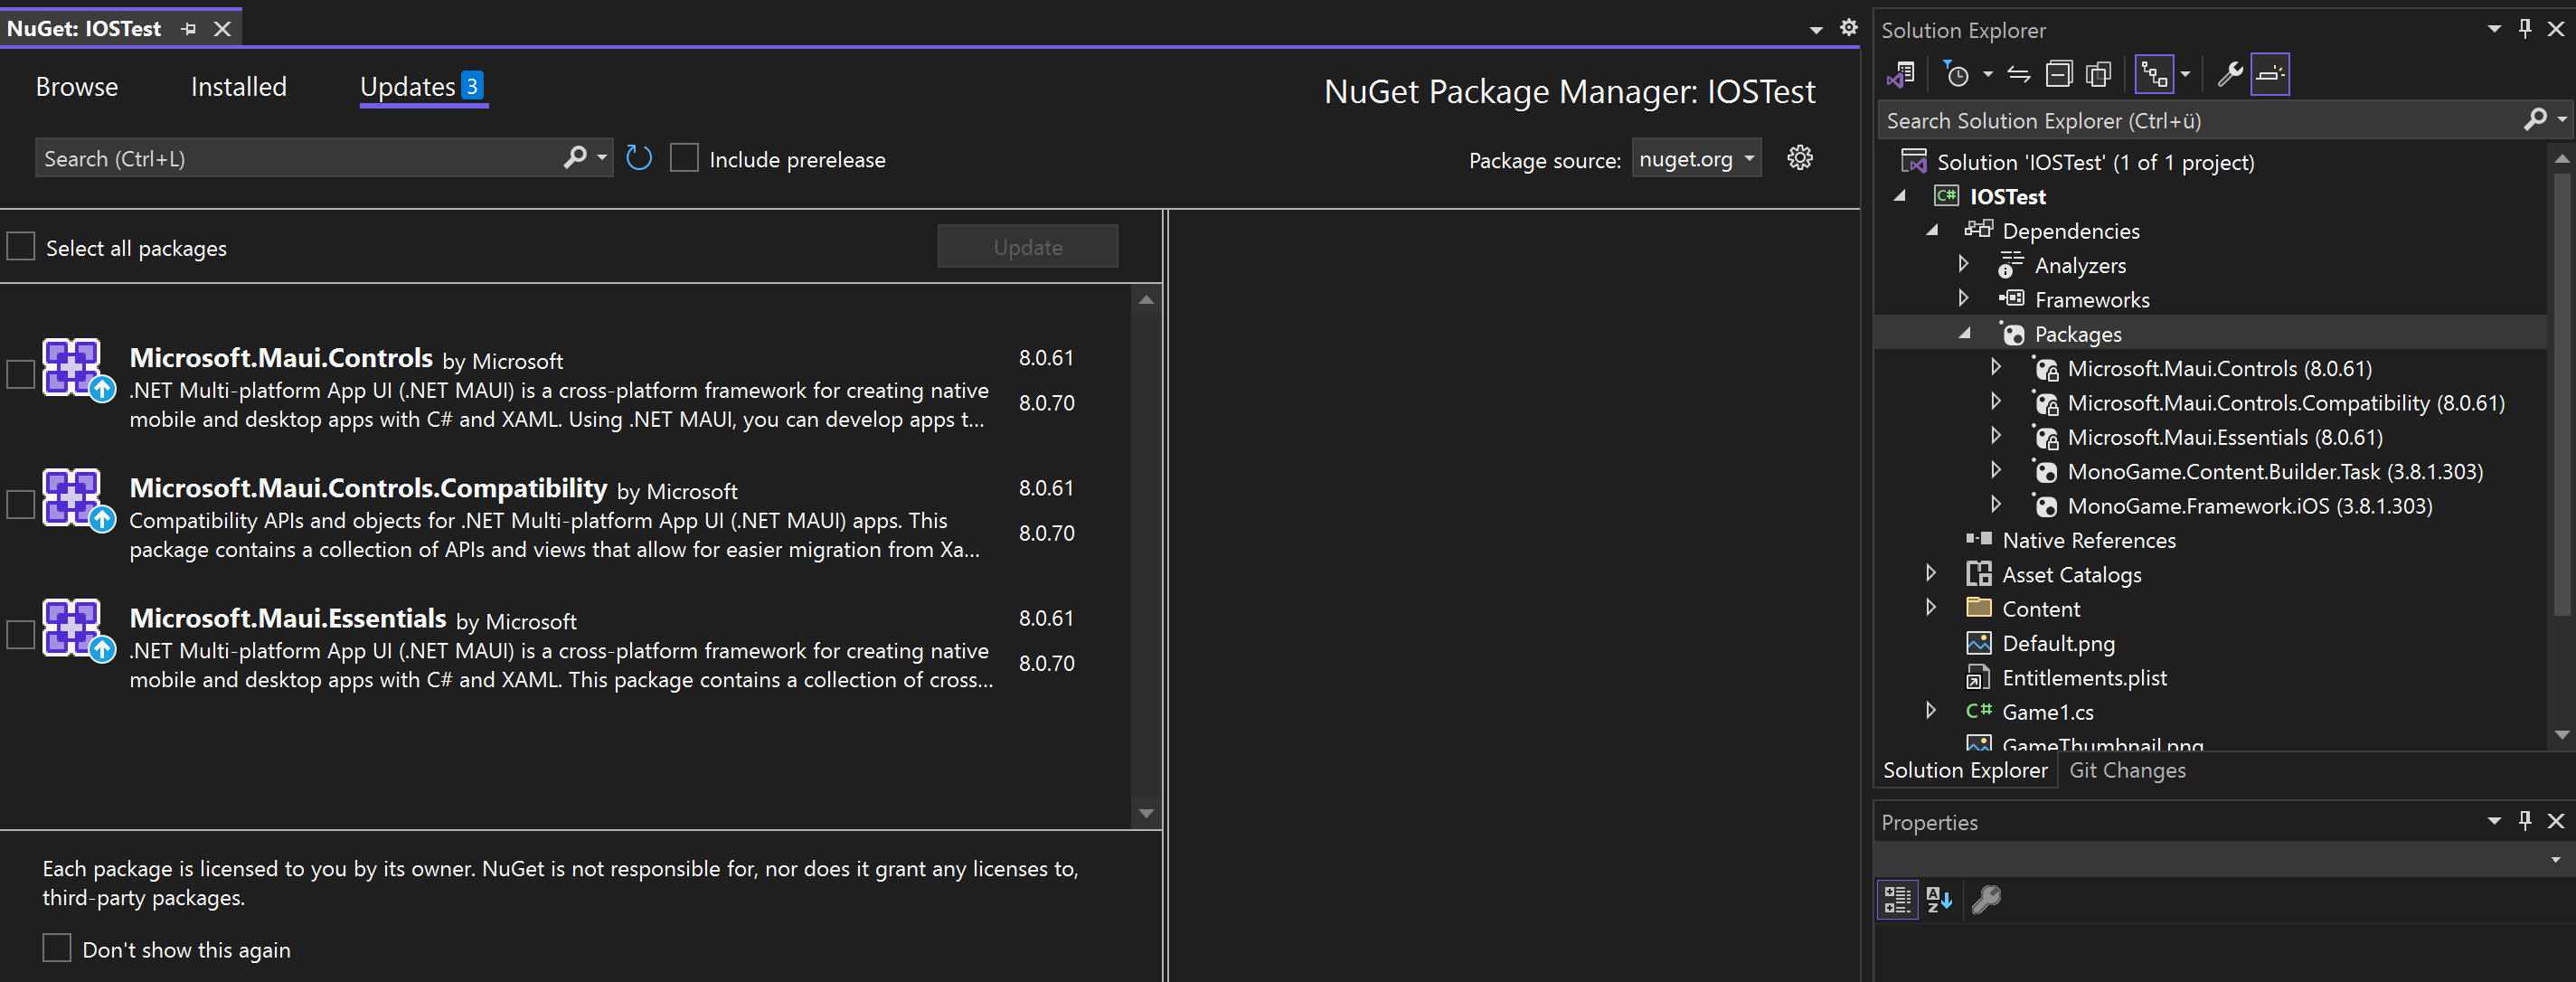Open the Content folder

click(2040, 609)
